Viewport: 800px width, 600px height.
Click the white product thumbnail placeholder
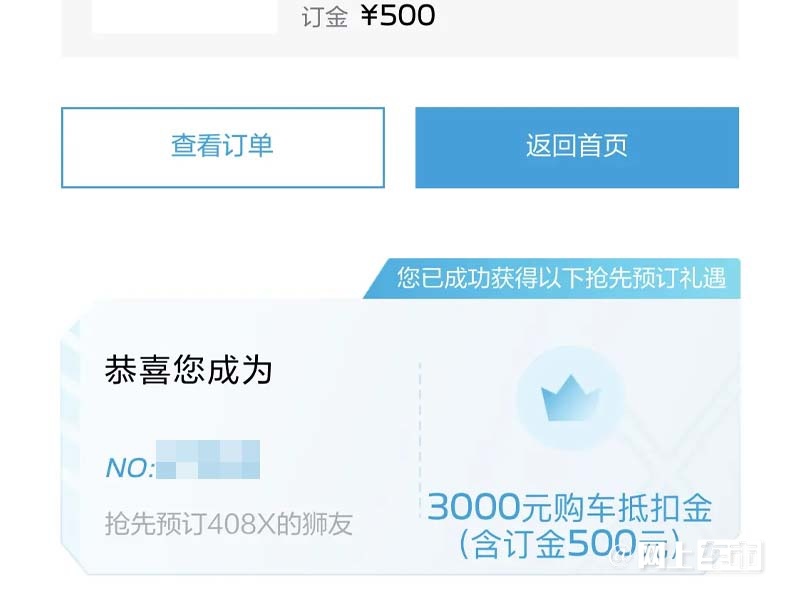[185, 17]
